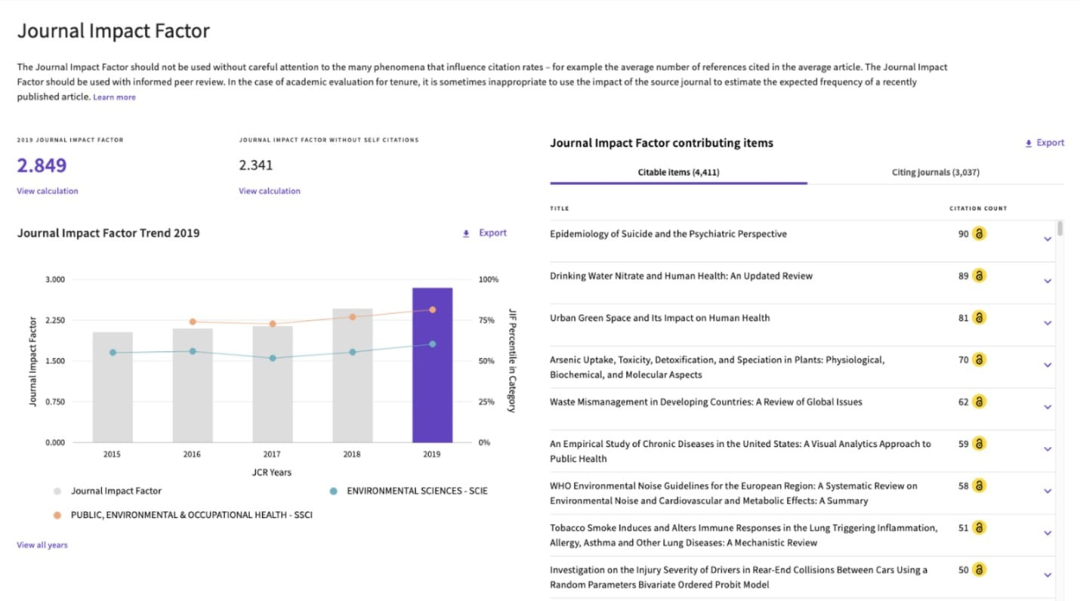Click the purple 2019 impact factor bar
The width and height of the screenshot is (1080, 601).
coord(433,365)
